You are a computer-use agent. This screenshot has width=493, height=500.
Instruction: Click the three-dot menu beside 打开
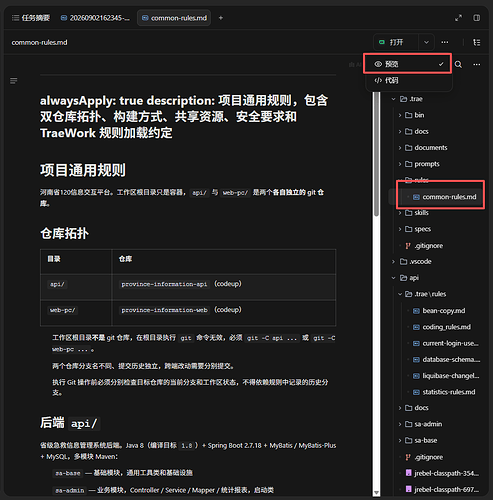click(445, 42)
